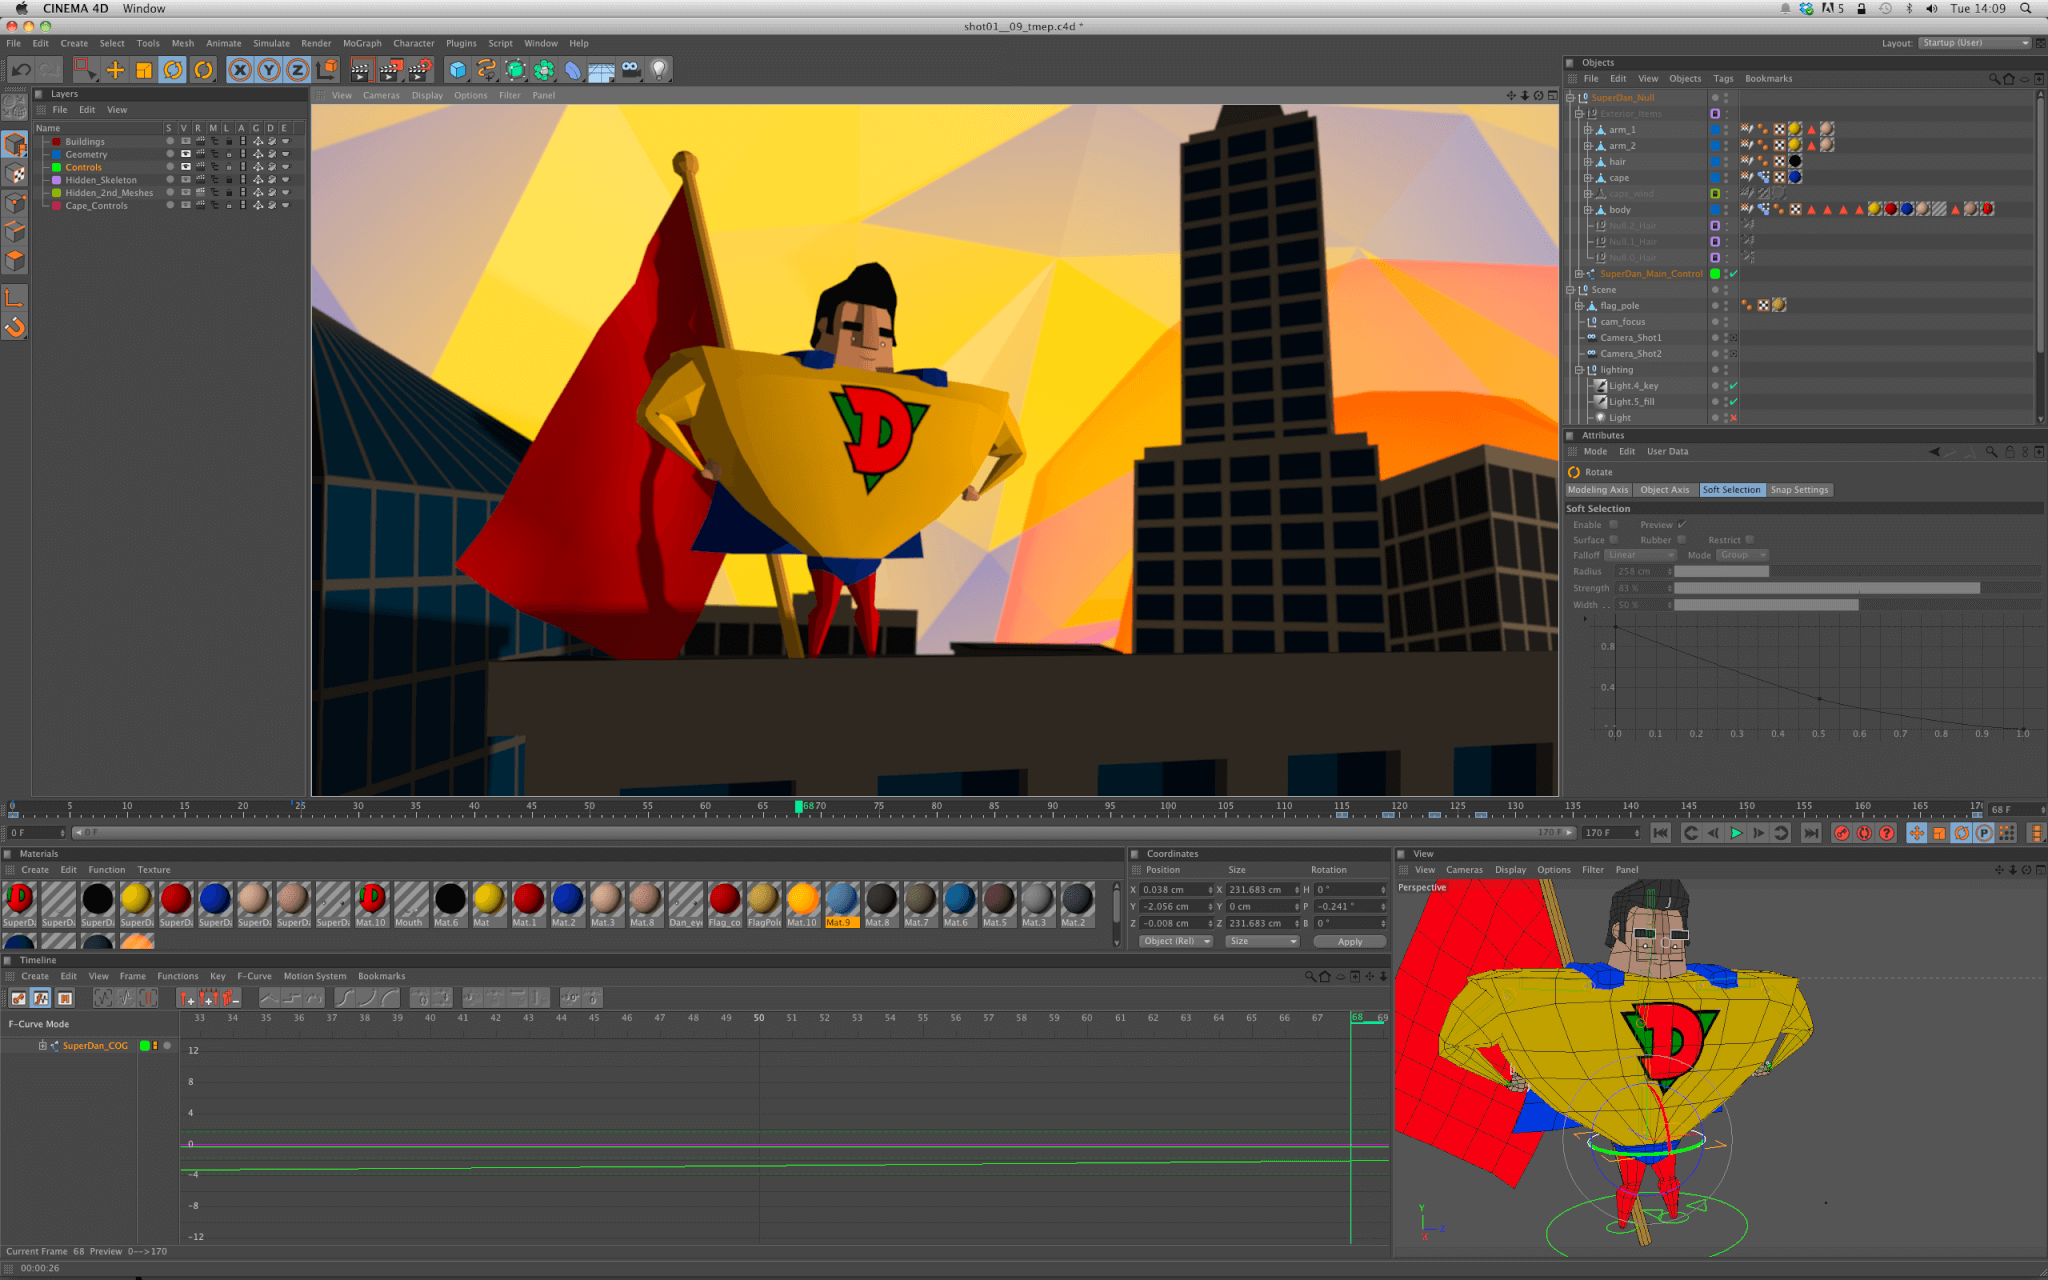Select the Scale tool
This screenshot has height=1280, width=2048.
point(144,70)
